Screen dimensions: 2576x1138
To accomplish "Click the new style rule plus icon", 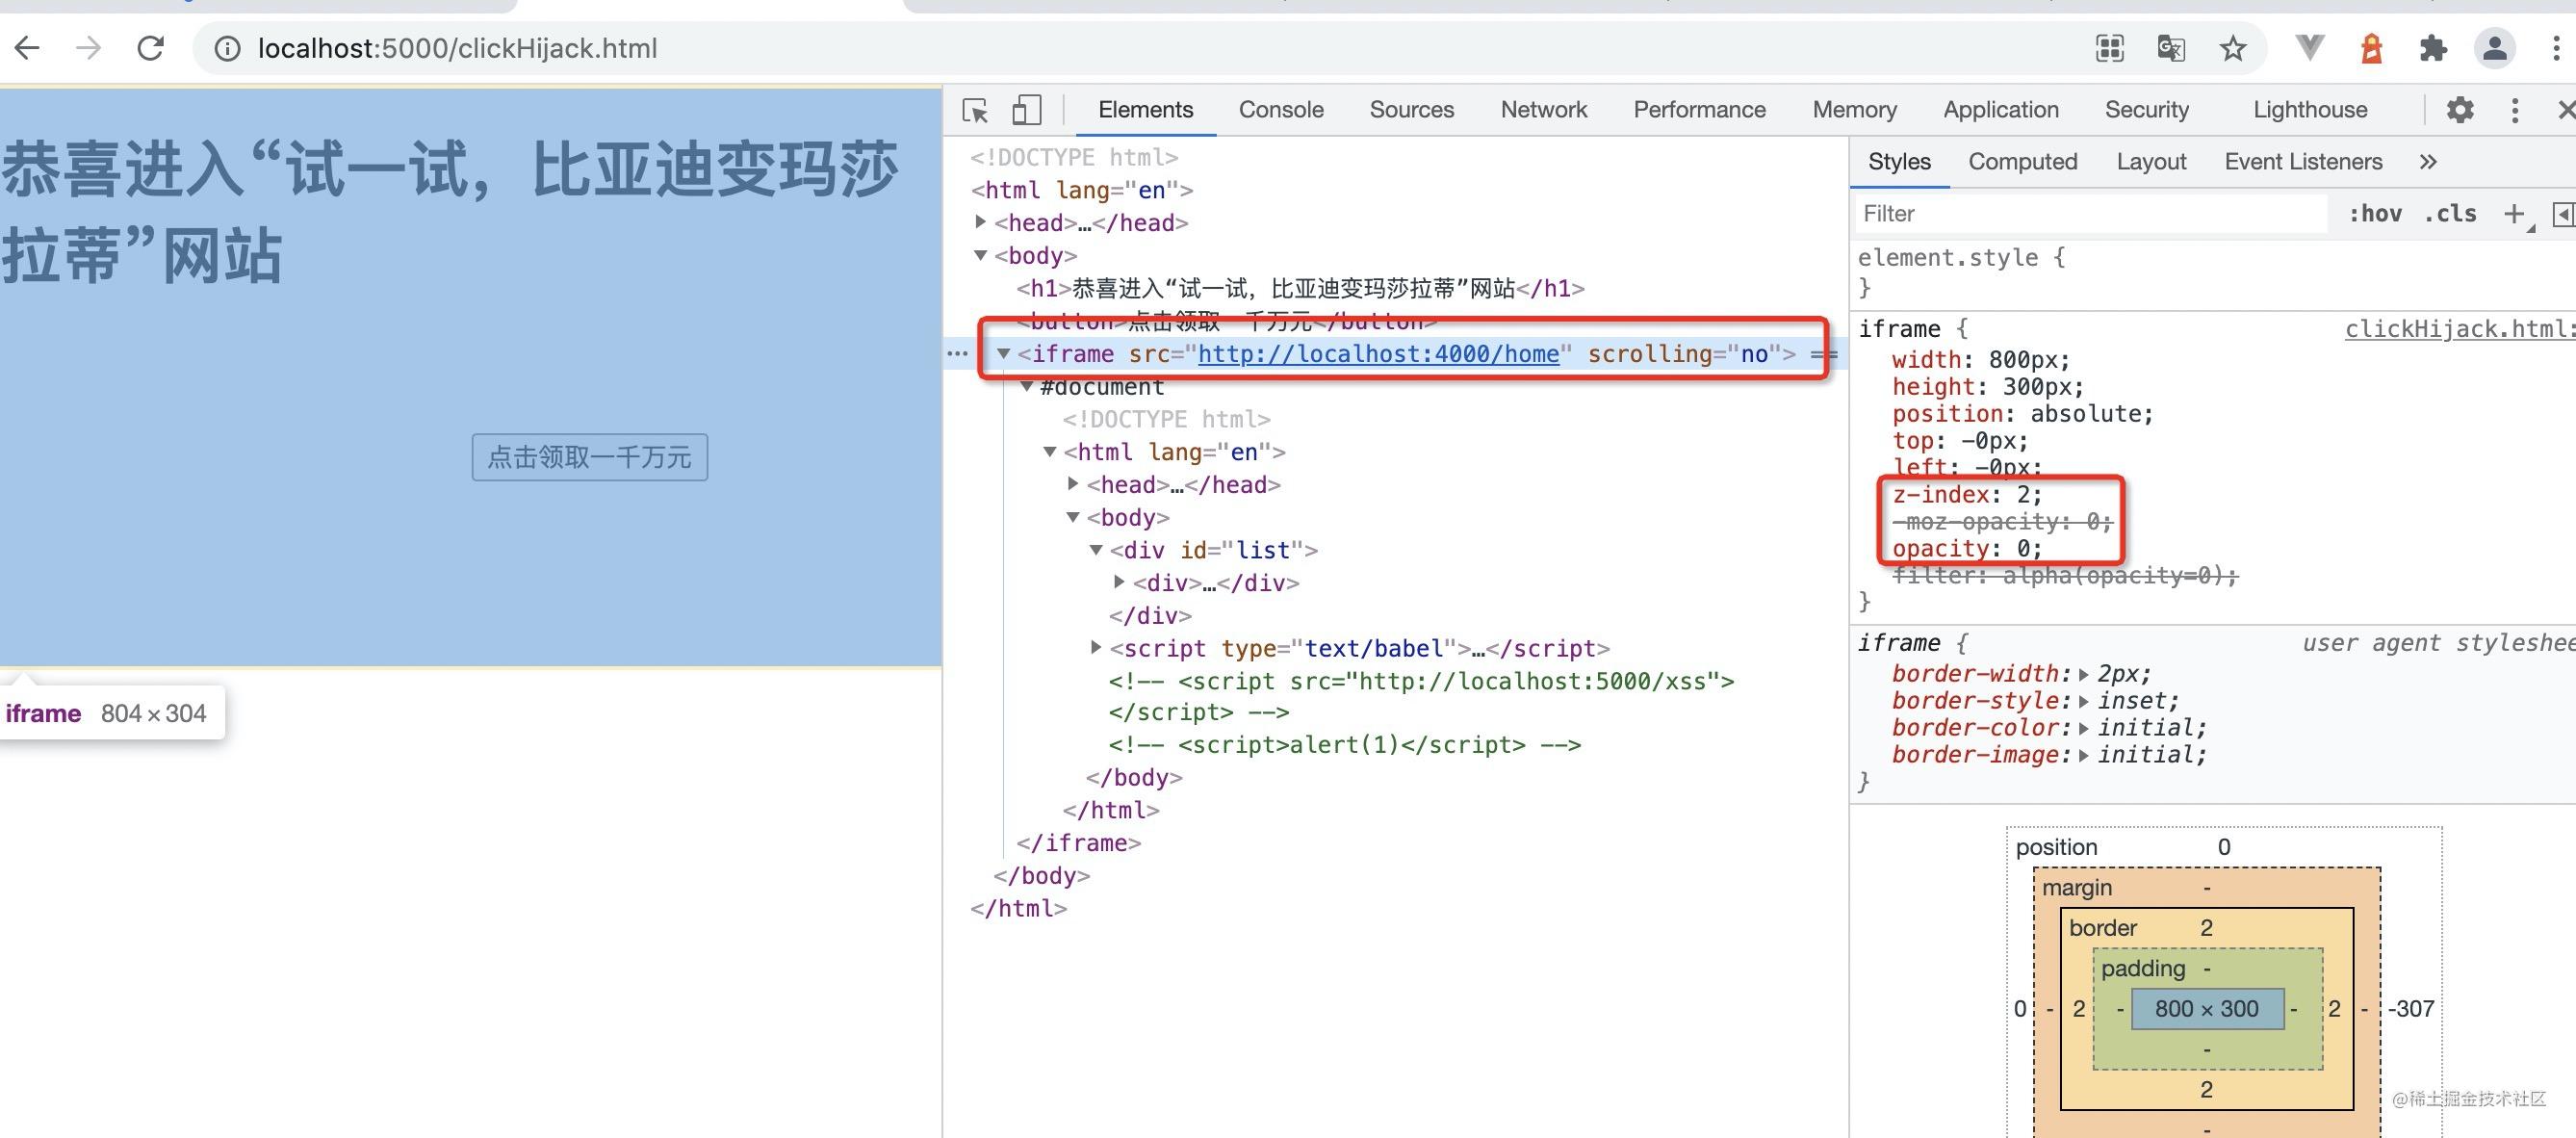I will point(2513,213).
